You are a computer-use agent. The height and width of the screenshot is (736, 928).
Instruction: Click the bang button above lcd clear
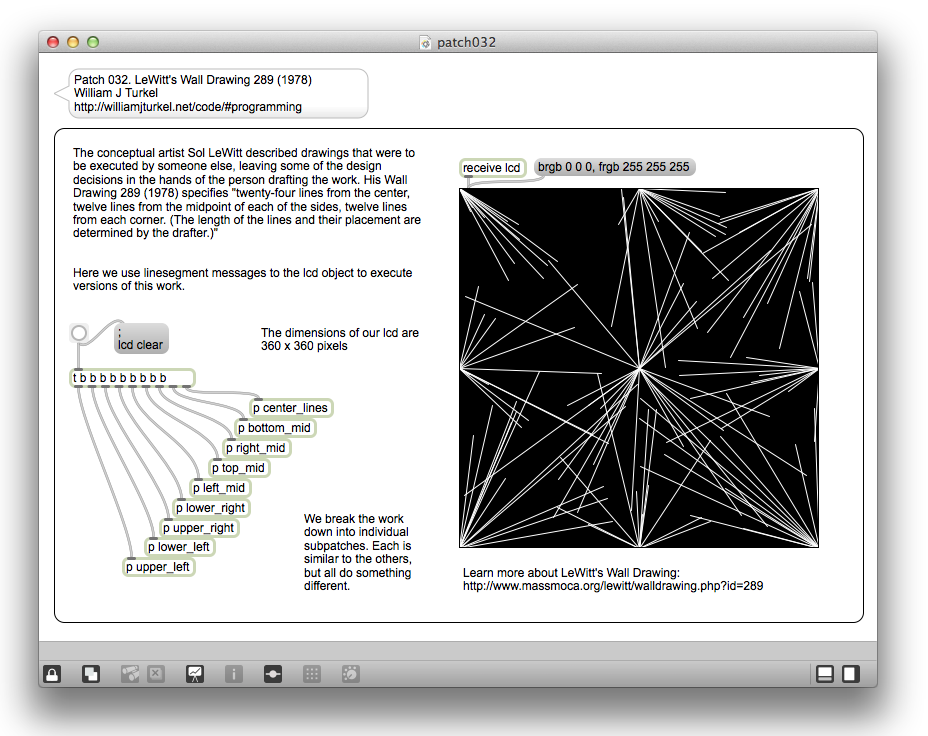click(79, 333)
